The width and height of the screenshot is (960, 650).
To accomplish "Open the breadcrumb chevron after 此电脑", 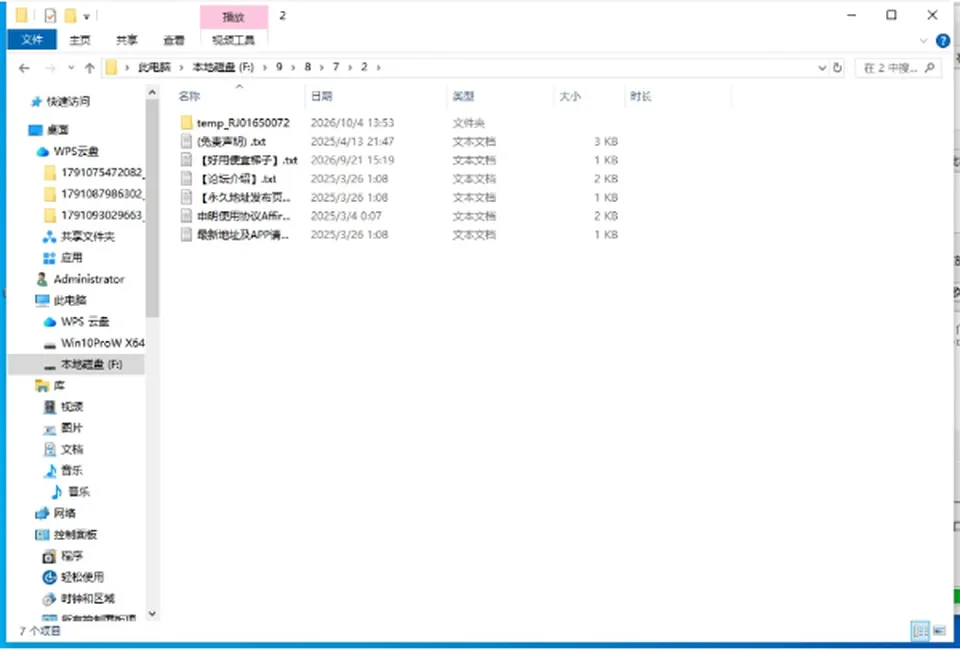I will [x=182, y=67].
